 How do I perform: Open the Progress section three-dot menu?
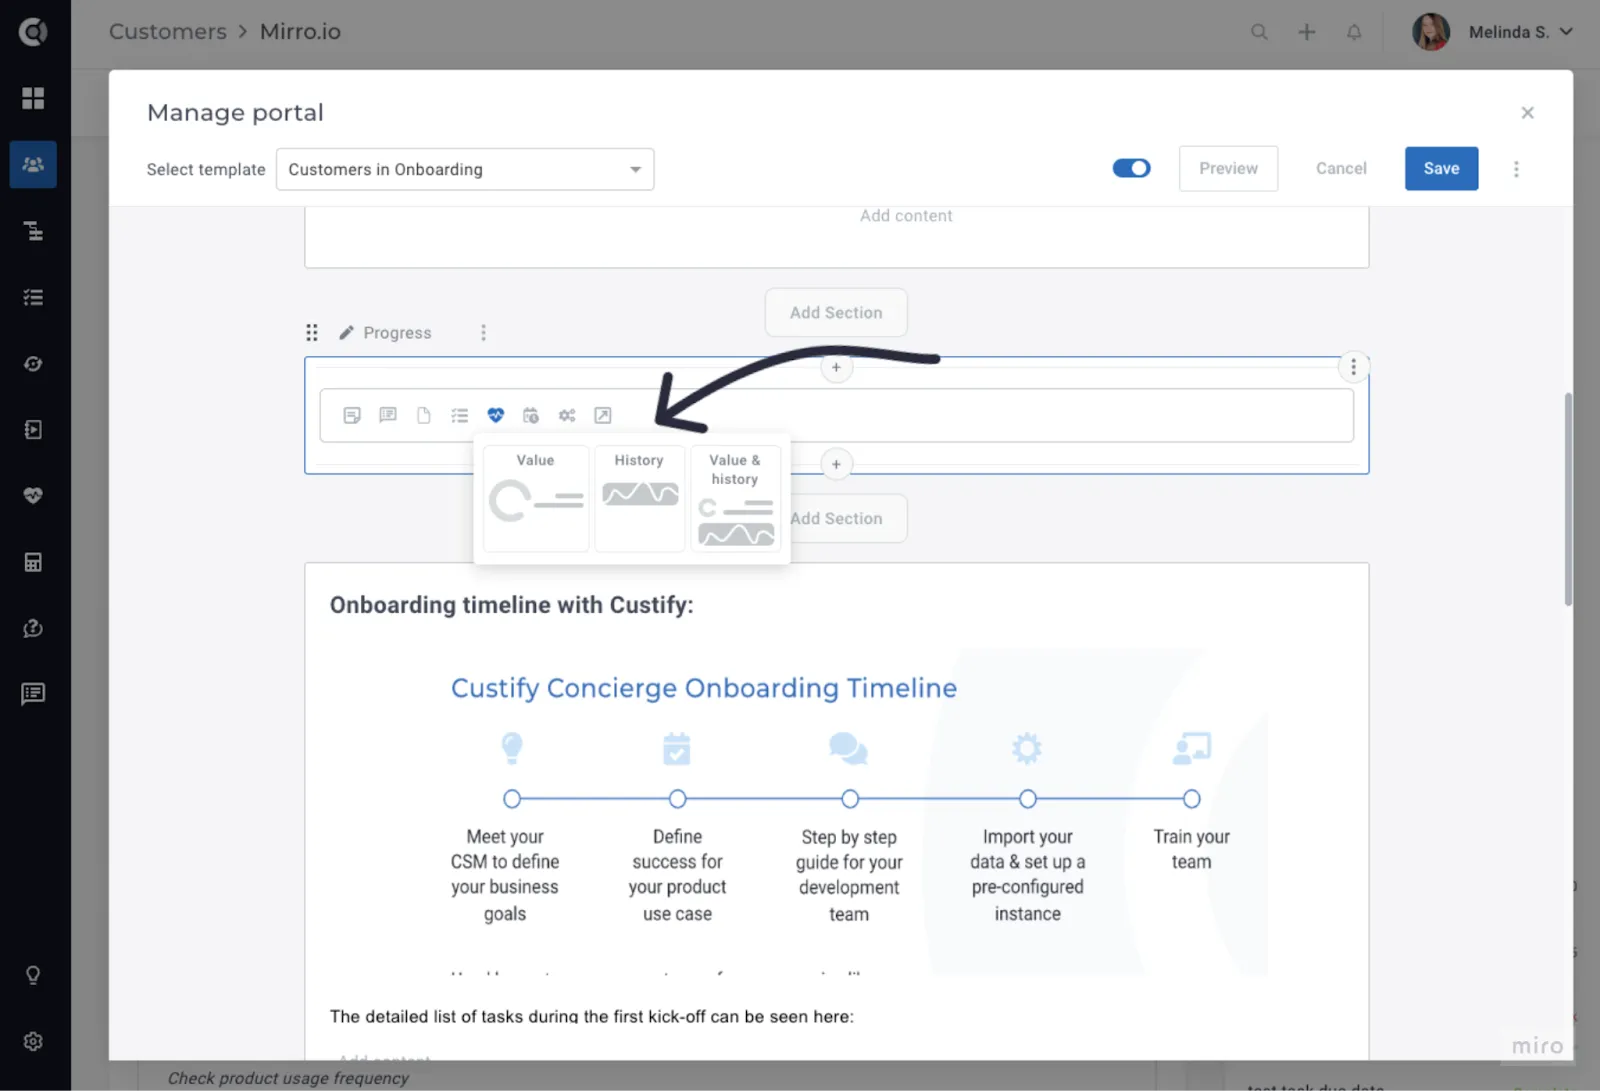[483, 333]
